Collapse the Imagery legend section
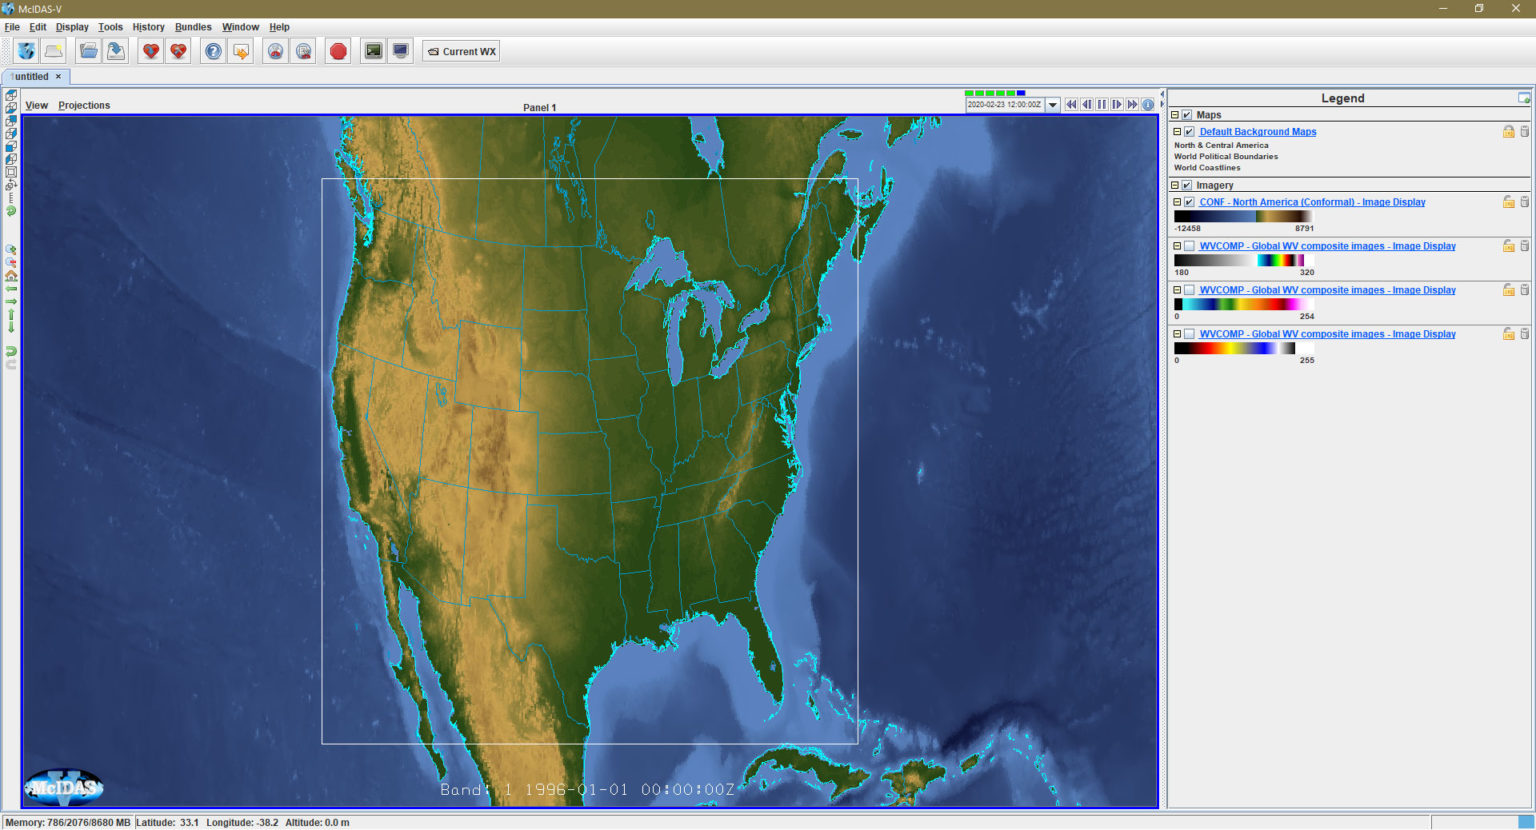The width and height of the screenshot is (1536, 830). point(1175,184)
